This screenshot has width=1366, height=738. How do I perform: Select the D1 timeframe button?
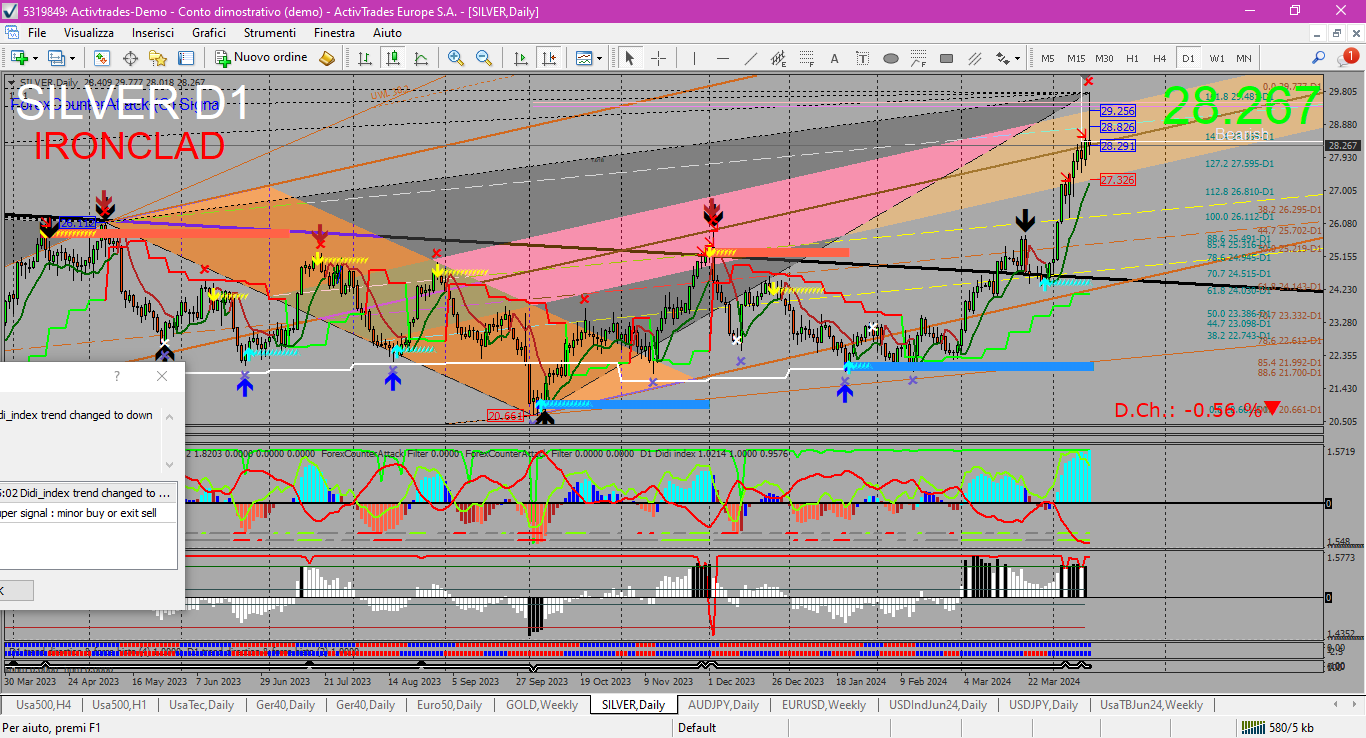1188,58
